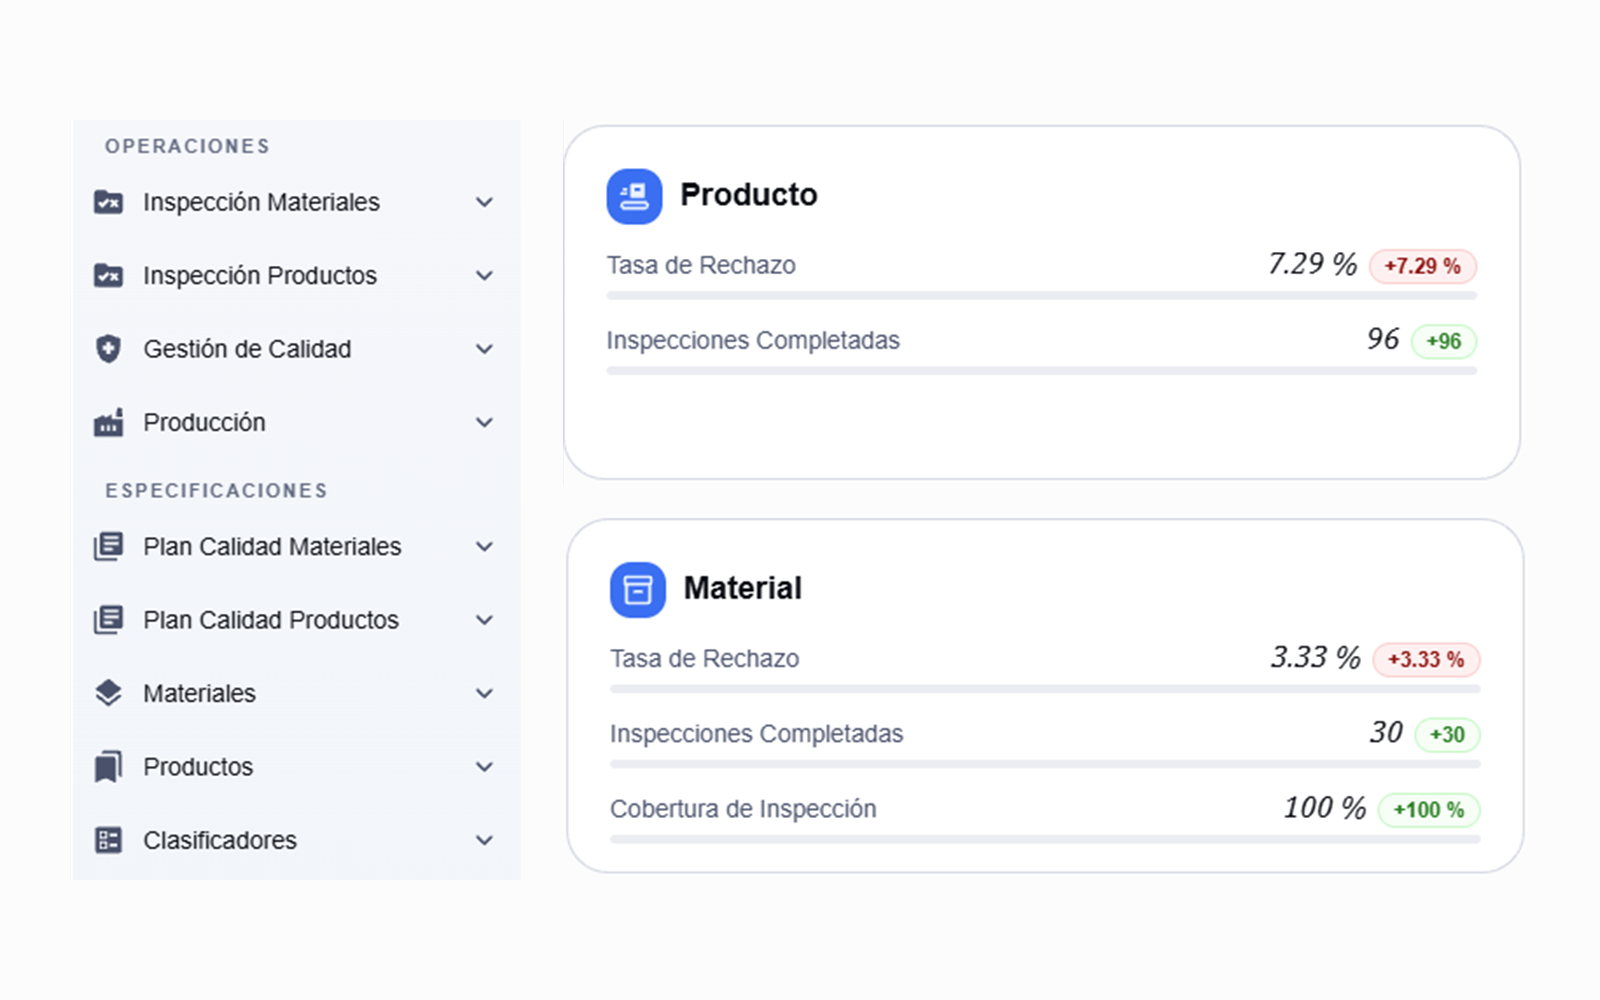Image resolution: width=1600 pixels, height=1000 pixels.
Task: Click the Materiales layers icon
Action: click(x=108, y=693)
